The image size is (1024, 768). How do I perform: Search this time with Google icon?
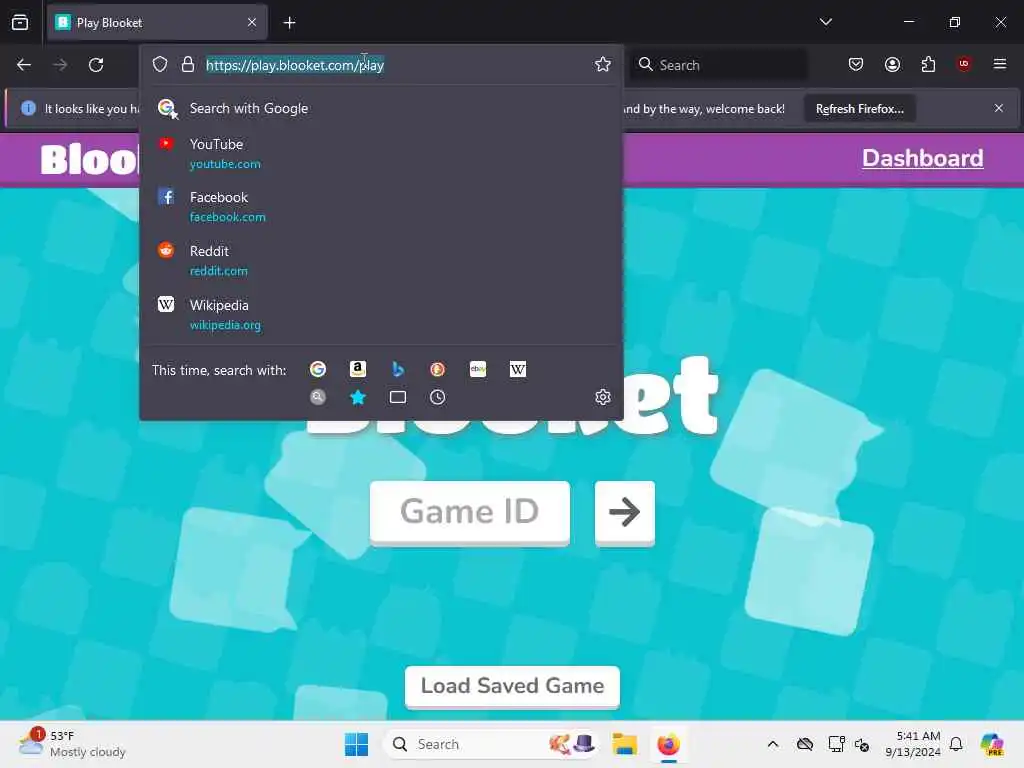317,370
